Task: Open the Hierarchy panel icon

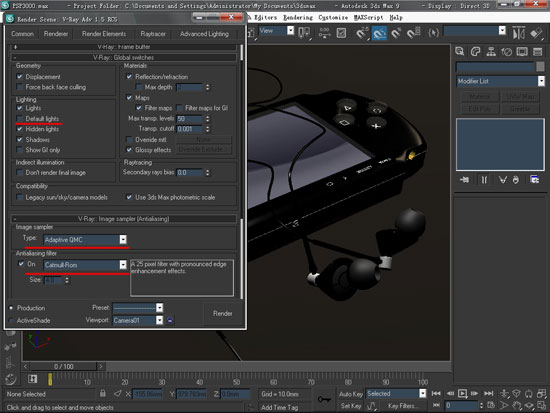Action: tap(491, 52)
